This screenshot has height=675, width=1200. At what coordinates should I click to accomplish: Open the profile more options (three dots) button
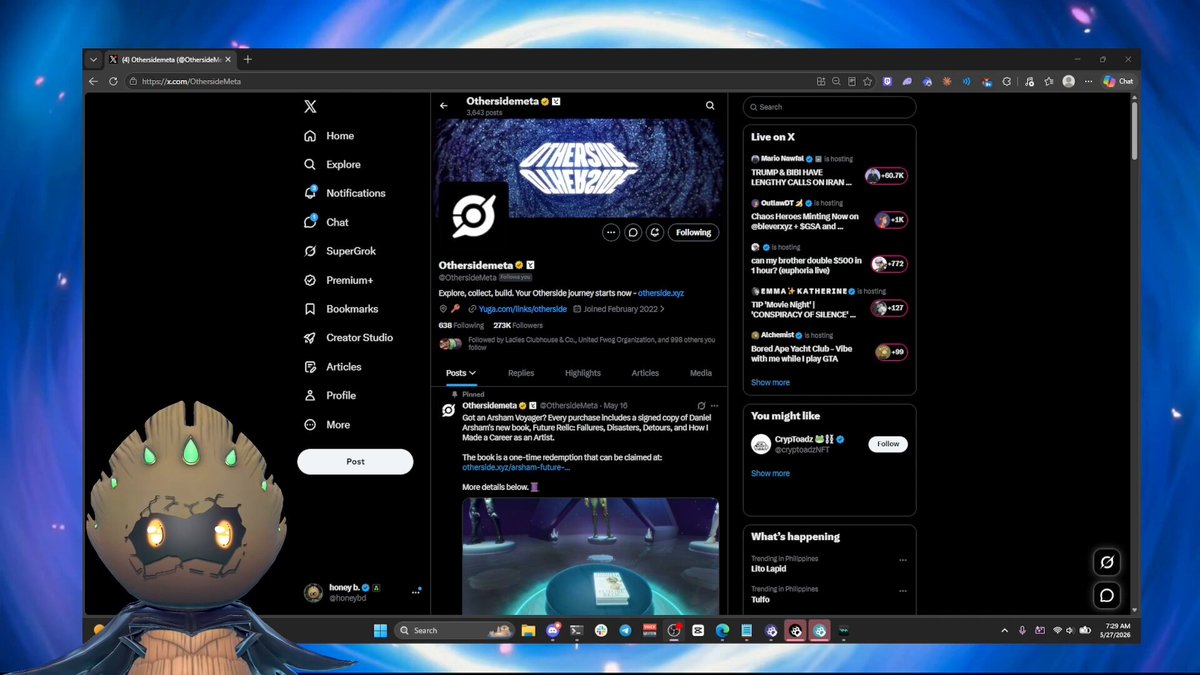611,232
